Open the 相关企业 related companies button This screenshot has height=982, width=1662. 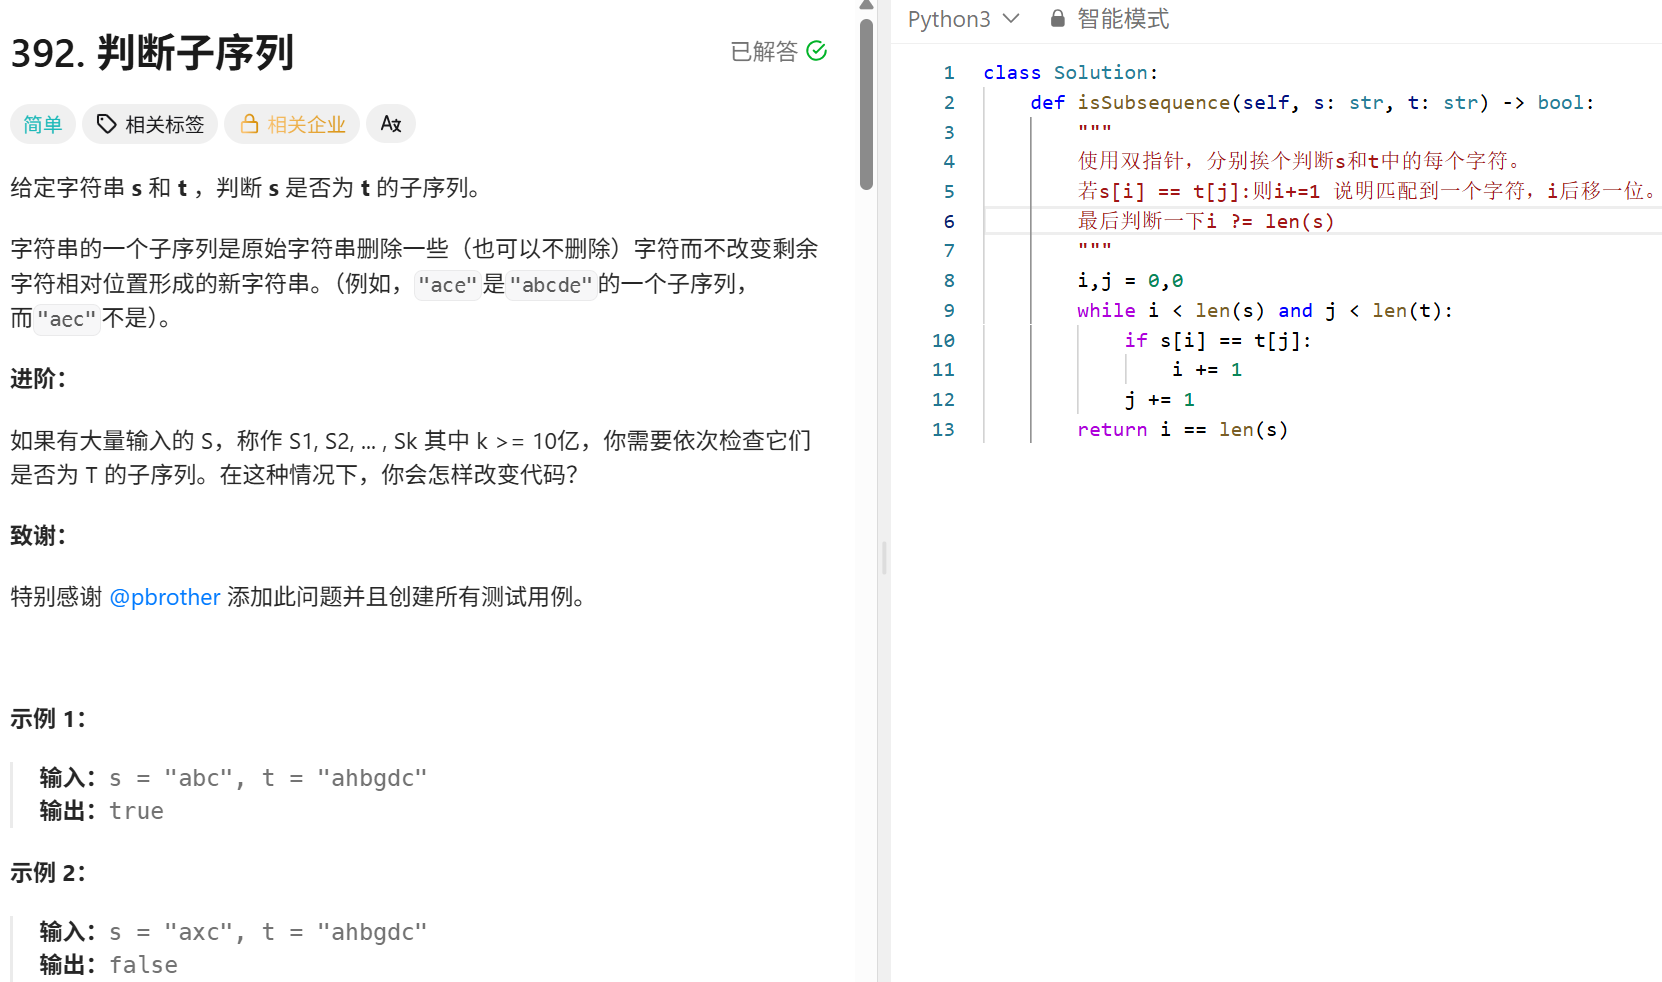[x=292, y=124]
